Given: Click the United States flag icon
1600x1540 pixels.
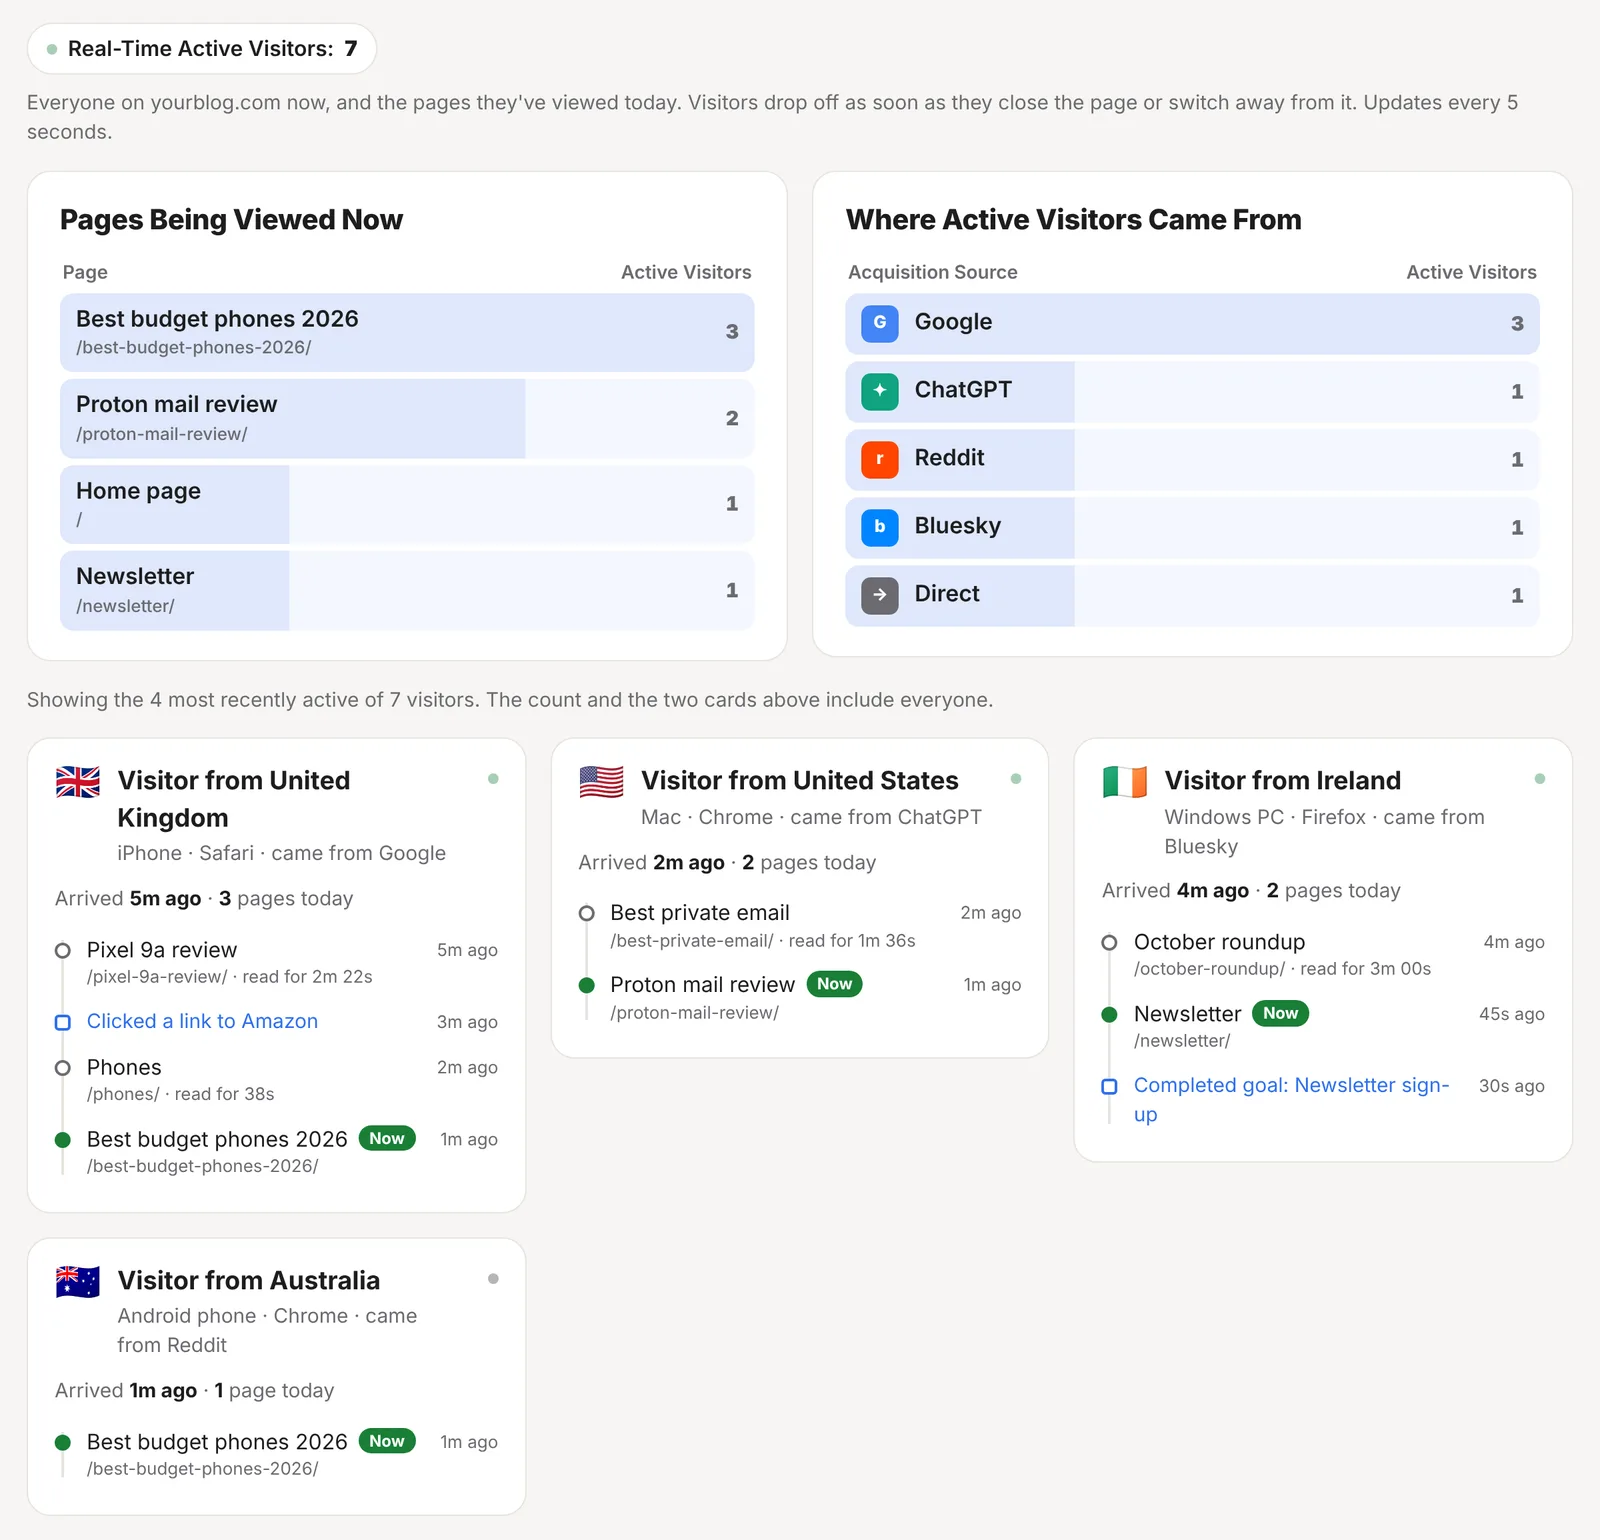Looking at the screenshot, I should pos(601,781).
